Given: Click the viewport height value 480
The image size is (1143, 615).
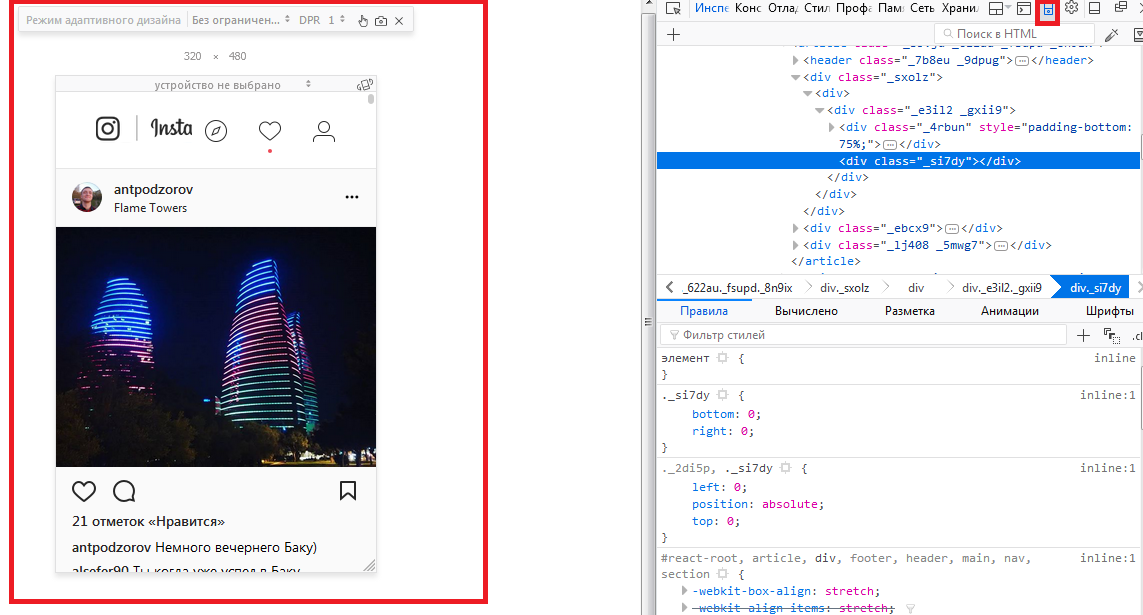Looking at the screenshot, I should pos(238,56).
